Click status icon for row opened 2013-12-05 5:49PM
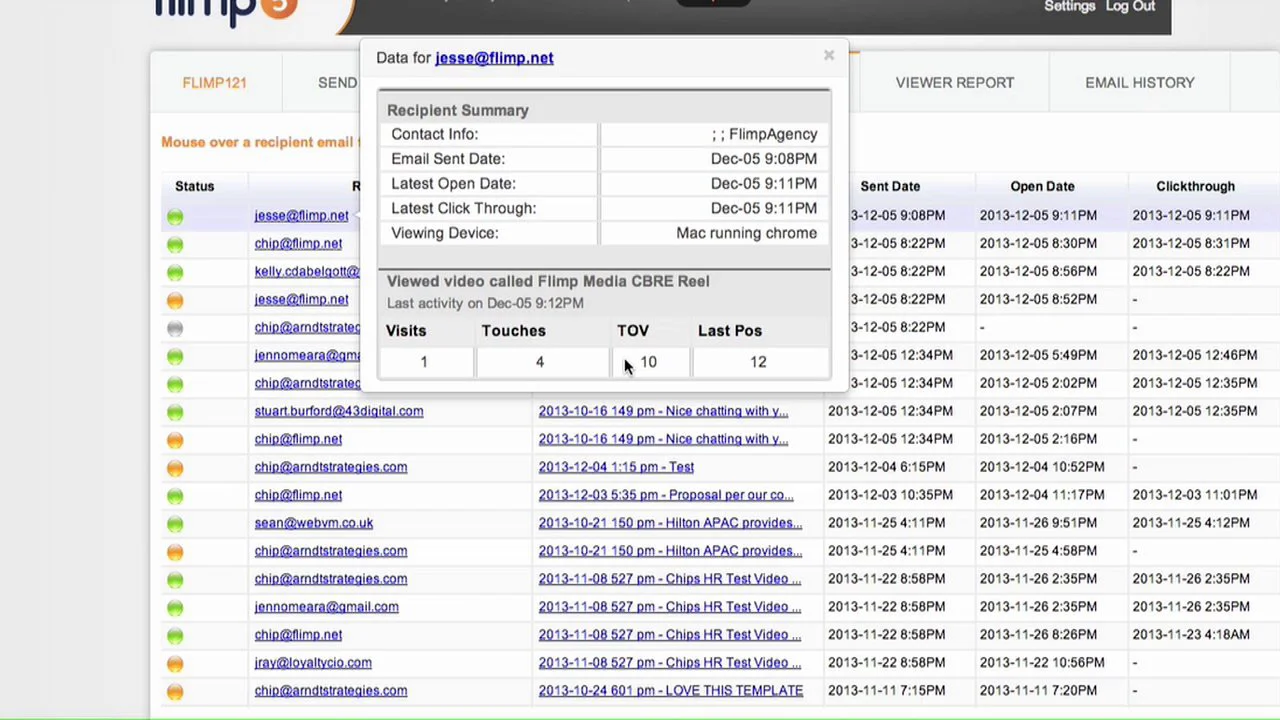This screenshot has width=1280, height=720. 175,356
